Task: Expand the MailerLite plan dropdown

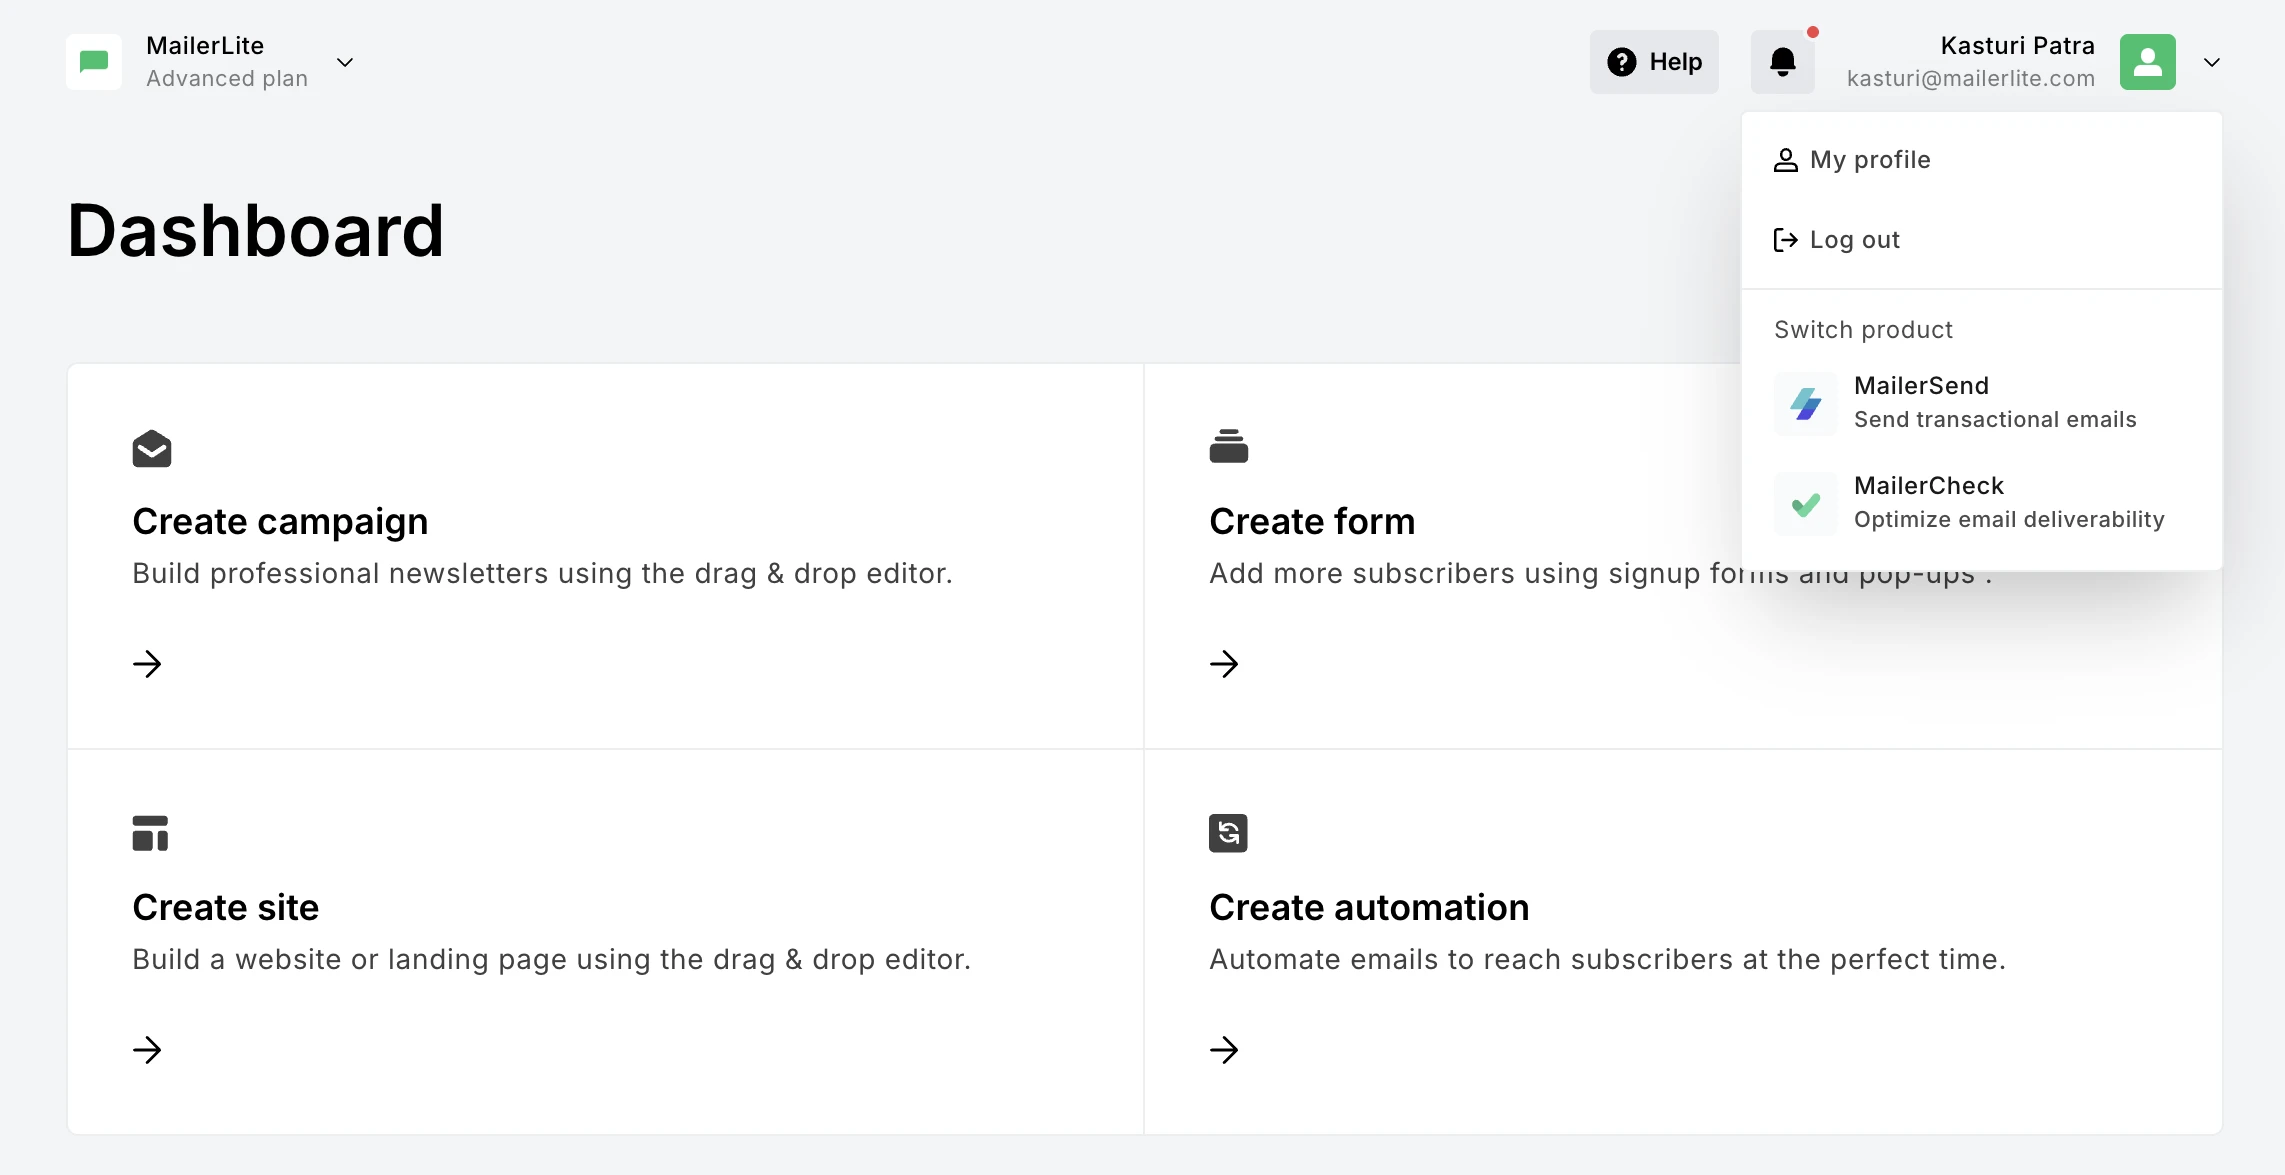Action: tap(345, 62)
